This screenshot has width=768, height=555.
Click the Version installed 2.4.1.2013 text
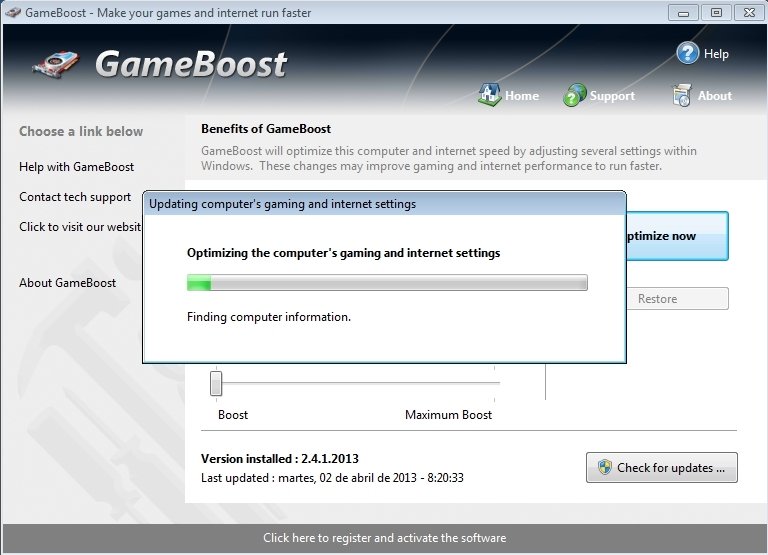280,459
